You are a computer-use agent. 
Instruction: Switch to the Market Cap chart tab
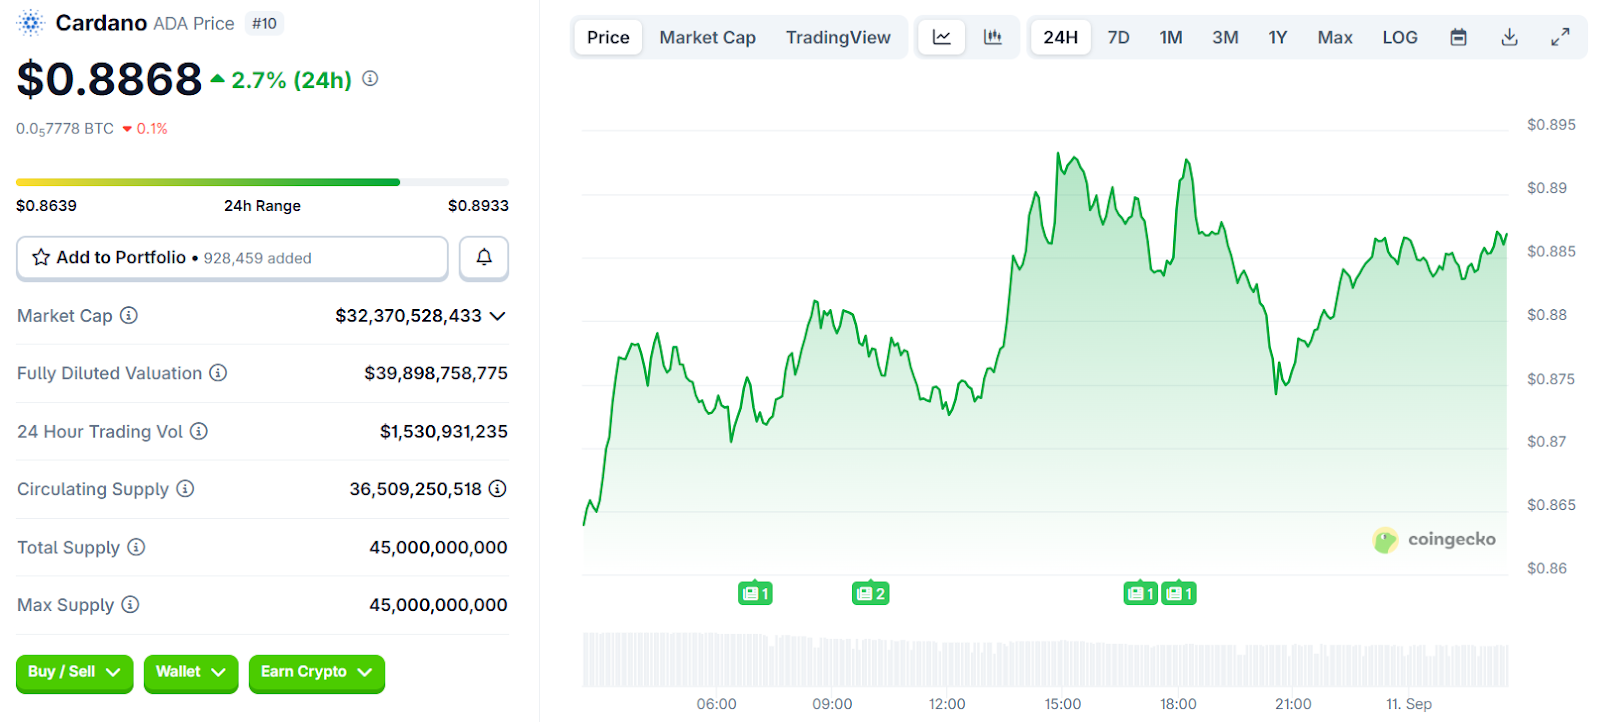(707, 37)
